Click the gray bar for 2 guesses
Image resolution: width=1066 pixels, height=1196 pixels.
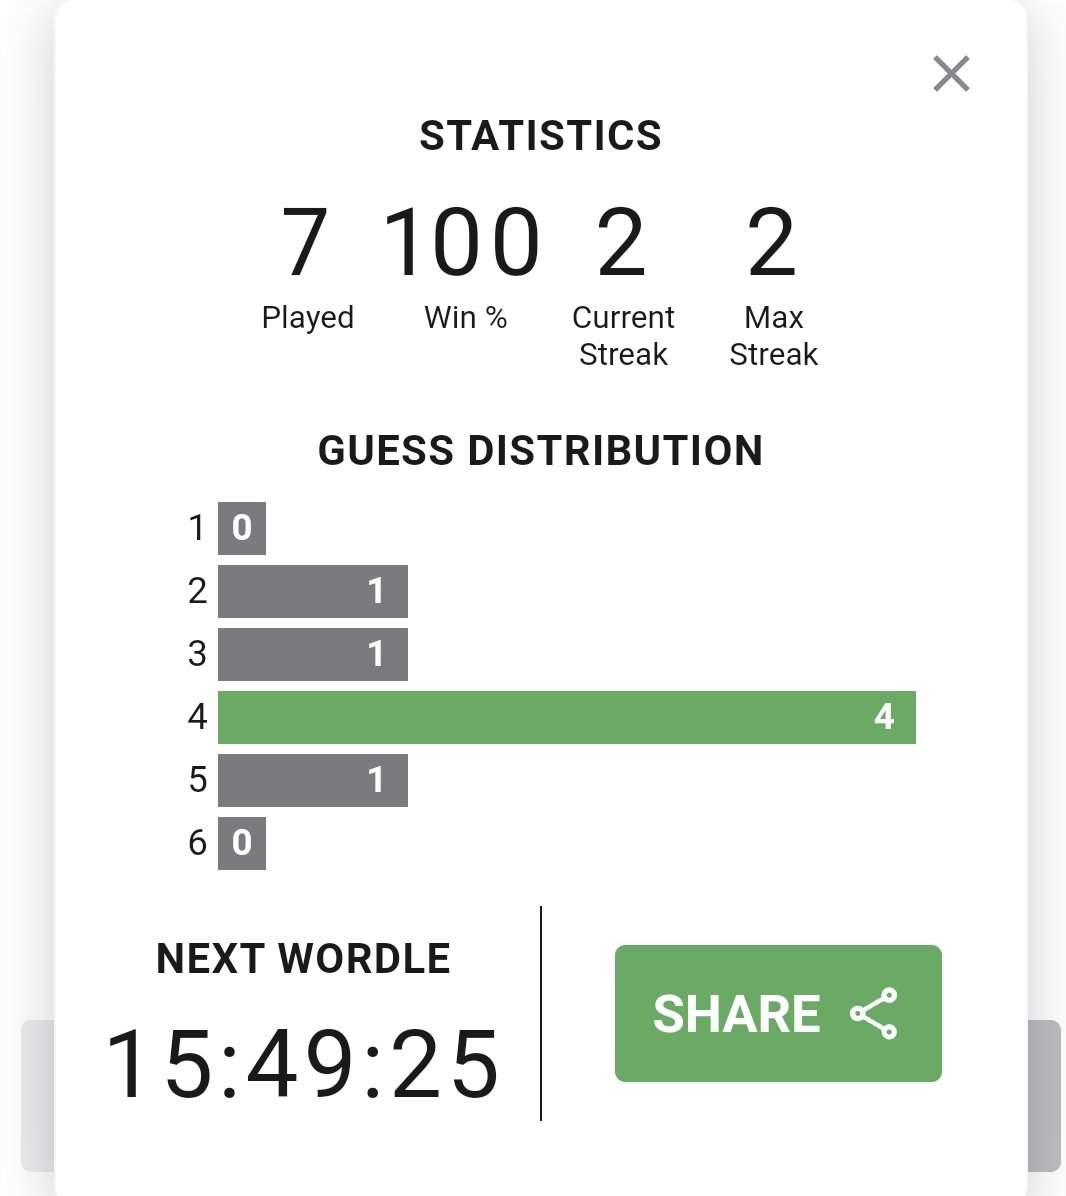click(313, 591)
